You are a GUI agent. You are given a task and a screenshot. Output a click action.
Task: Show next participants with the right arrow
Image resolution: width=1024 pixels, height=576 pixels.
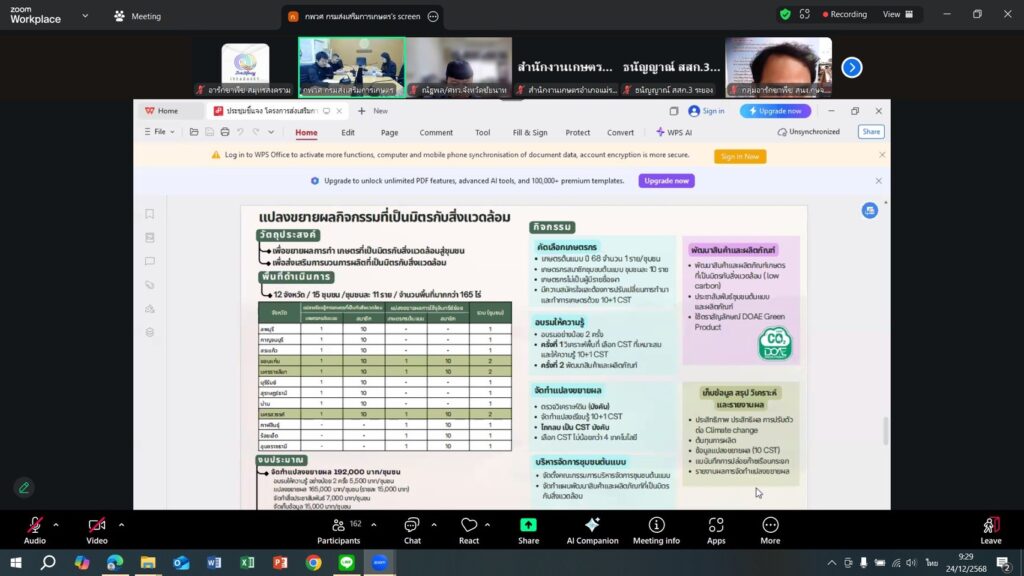point(851,67)
